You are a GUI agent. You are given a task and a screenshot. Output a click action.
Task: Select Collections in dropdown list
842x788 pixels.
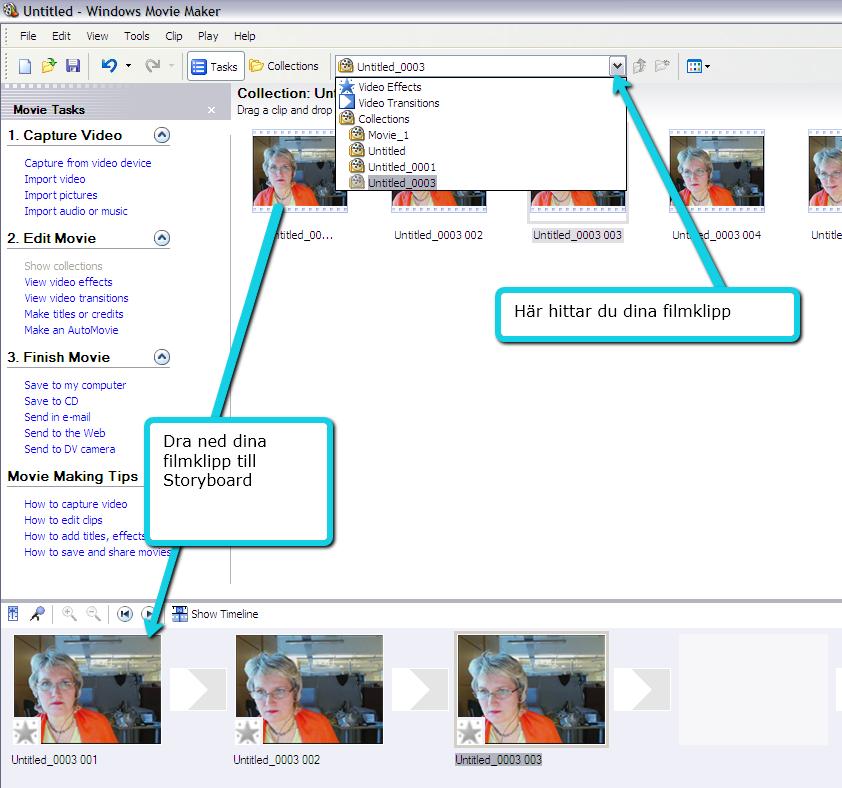(481, 119)
